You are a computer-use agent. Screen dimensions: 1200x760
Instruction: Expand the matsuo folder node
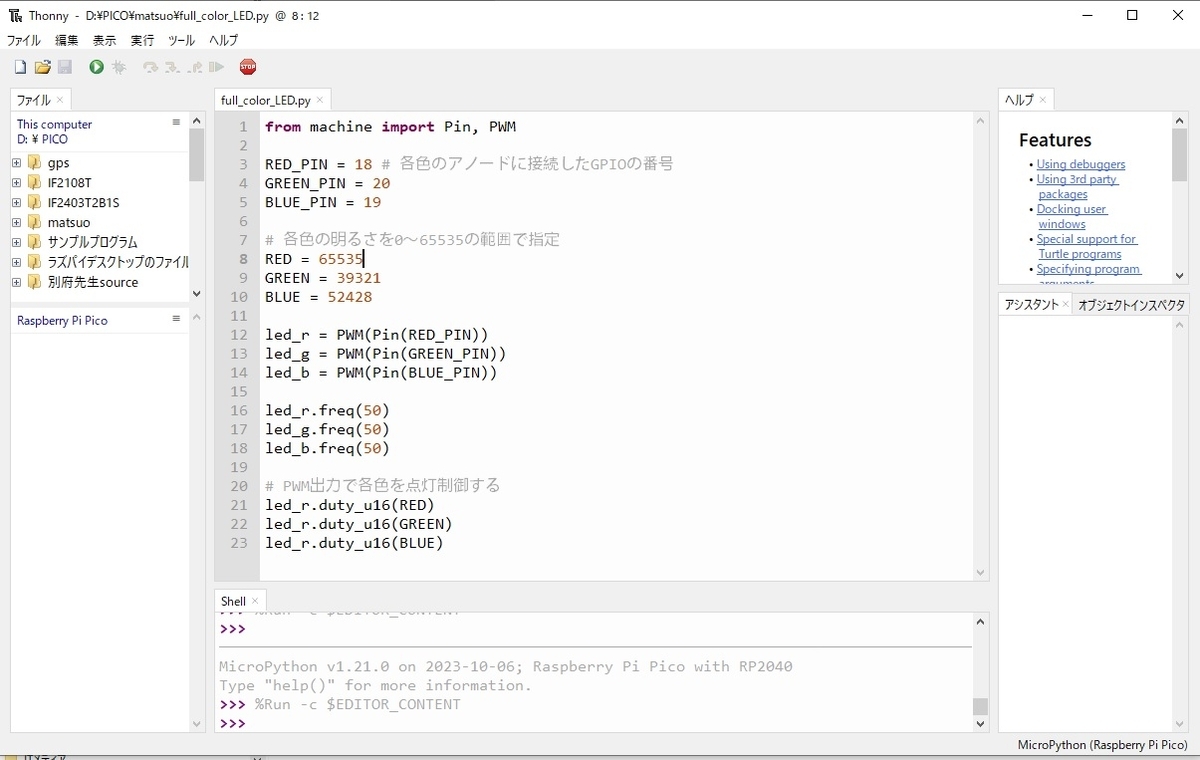pyautogui.click(x=17, y=222)
